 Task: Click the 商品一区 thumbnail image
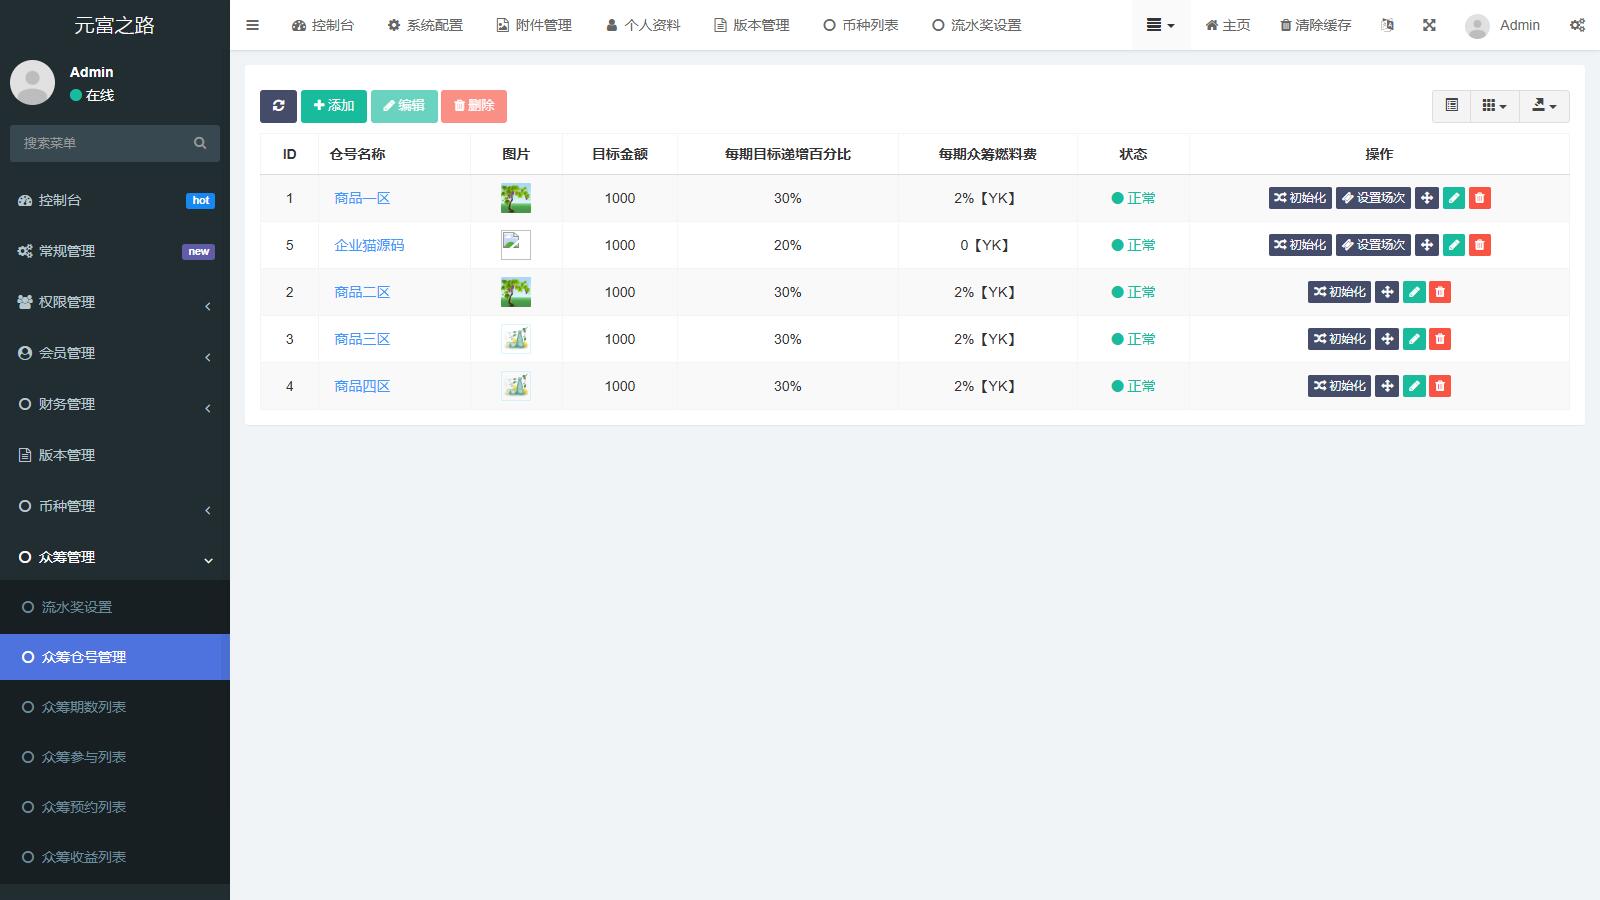pyautogui.click(x=516, y=198)
